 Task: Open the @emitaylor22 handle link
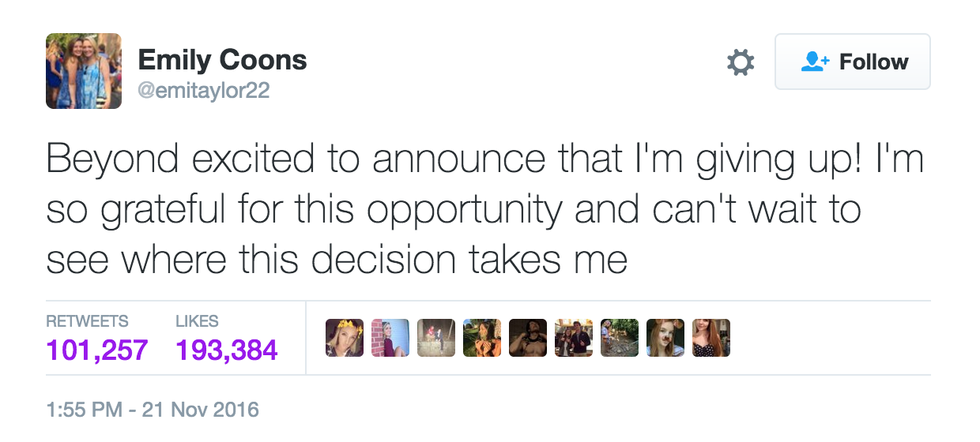pyautogui.click(x=203, y=92)
